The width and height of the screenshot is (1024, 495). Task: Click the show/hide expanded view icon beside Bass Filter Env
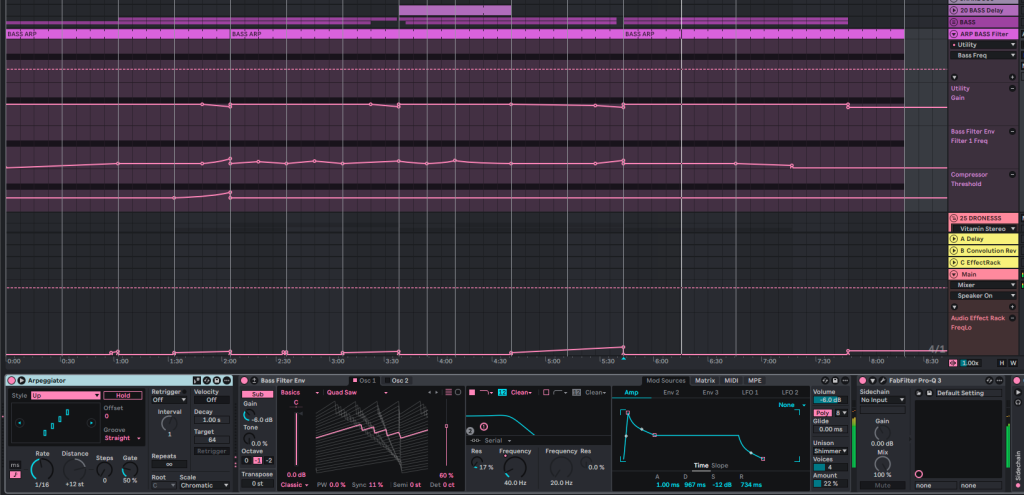coord(254,380)
